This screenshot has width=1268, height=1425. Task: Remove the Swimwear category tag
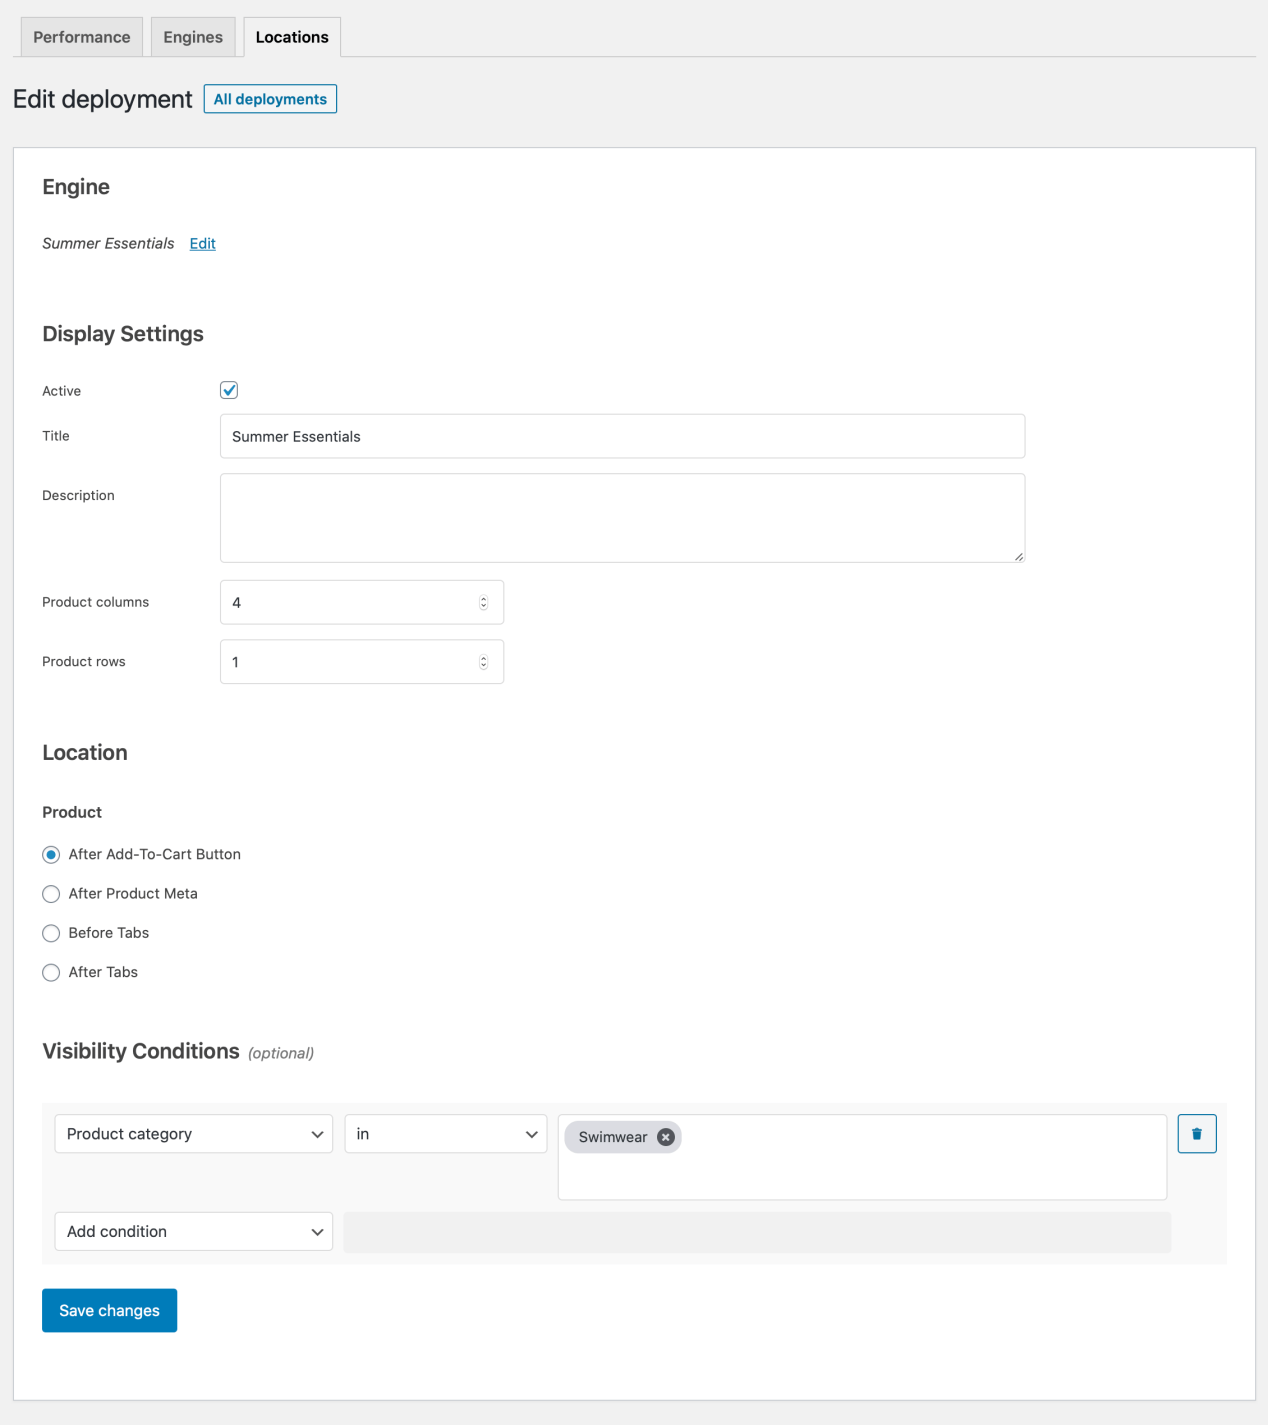tap(664, 1136)
